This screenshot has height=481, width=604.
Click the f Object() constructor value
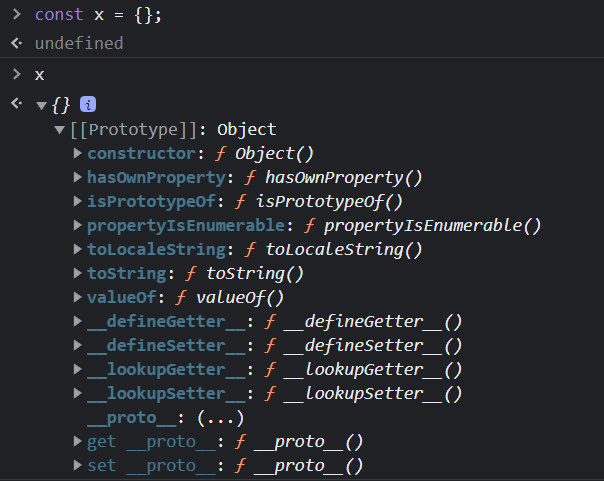coord(265,153)
